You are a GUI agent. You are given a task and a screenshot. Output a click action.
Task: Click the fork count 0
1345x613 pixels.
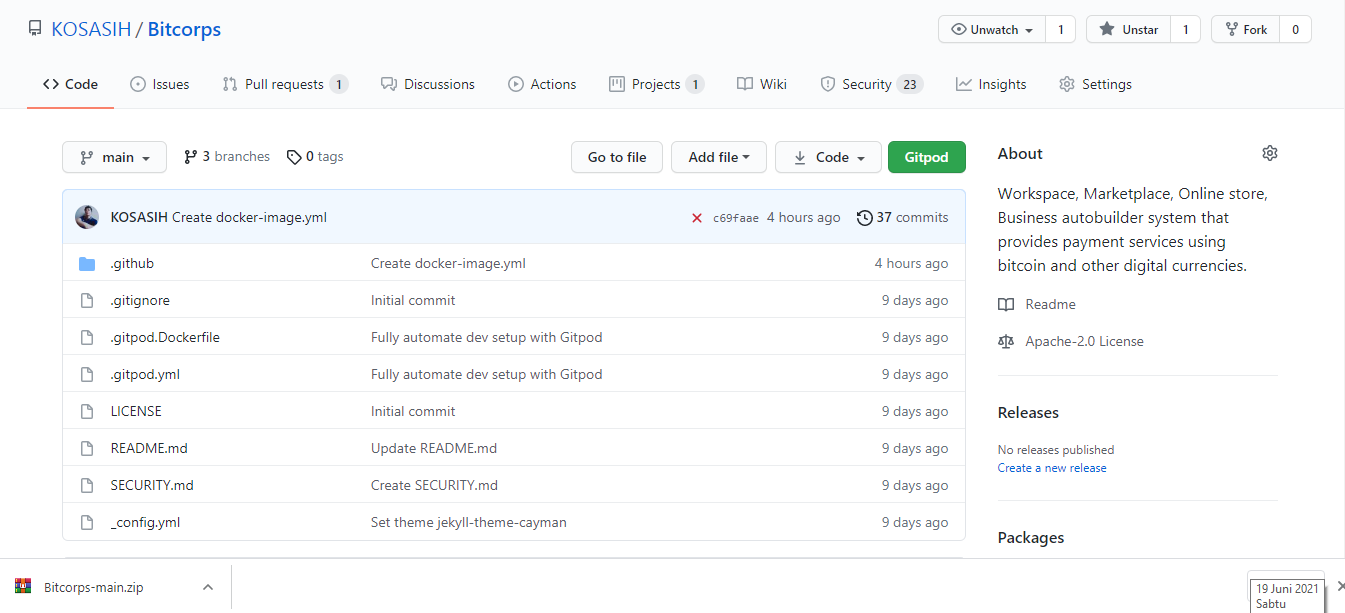pos(1295,30)
